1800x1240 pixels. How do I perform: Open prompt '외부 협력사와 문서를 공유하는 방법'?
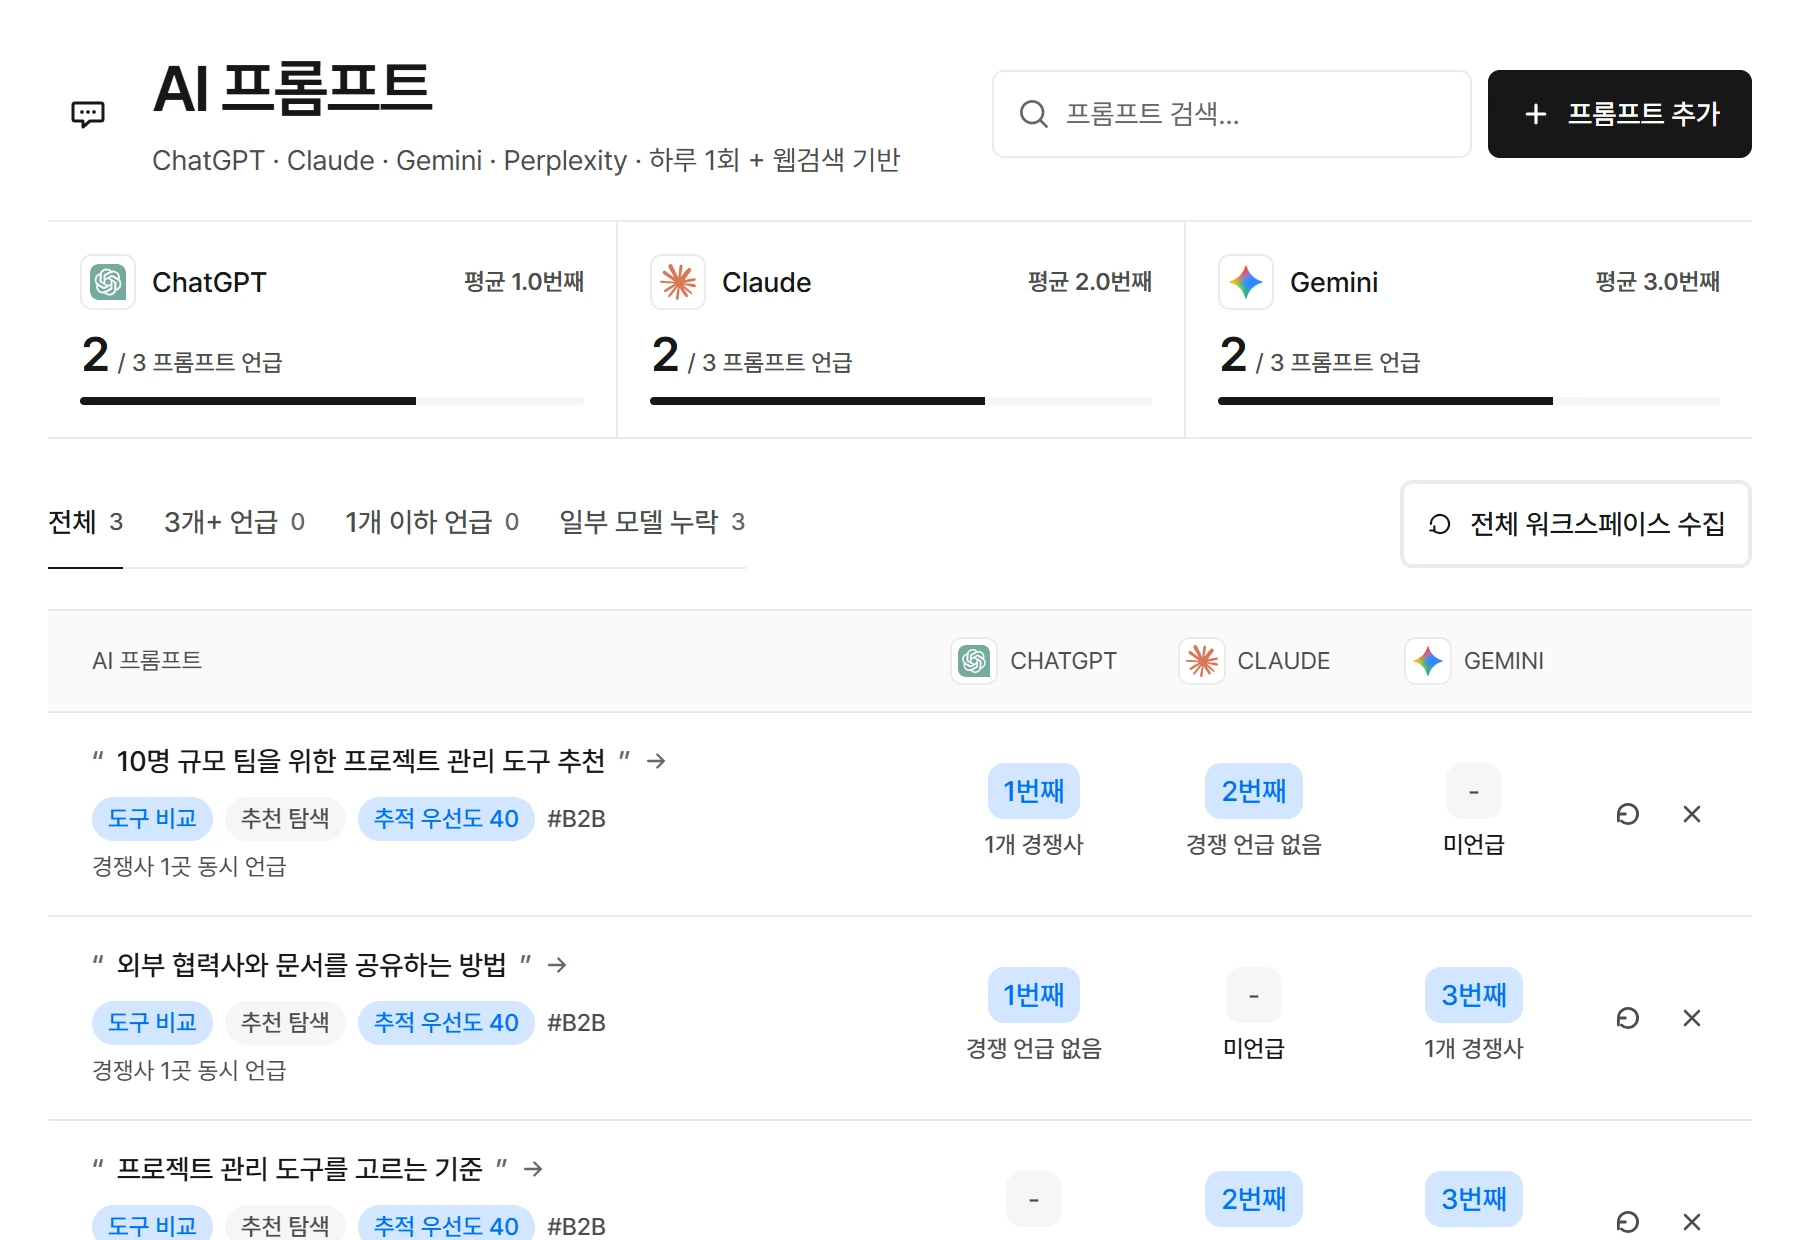click(x=312, y=965)
